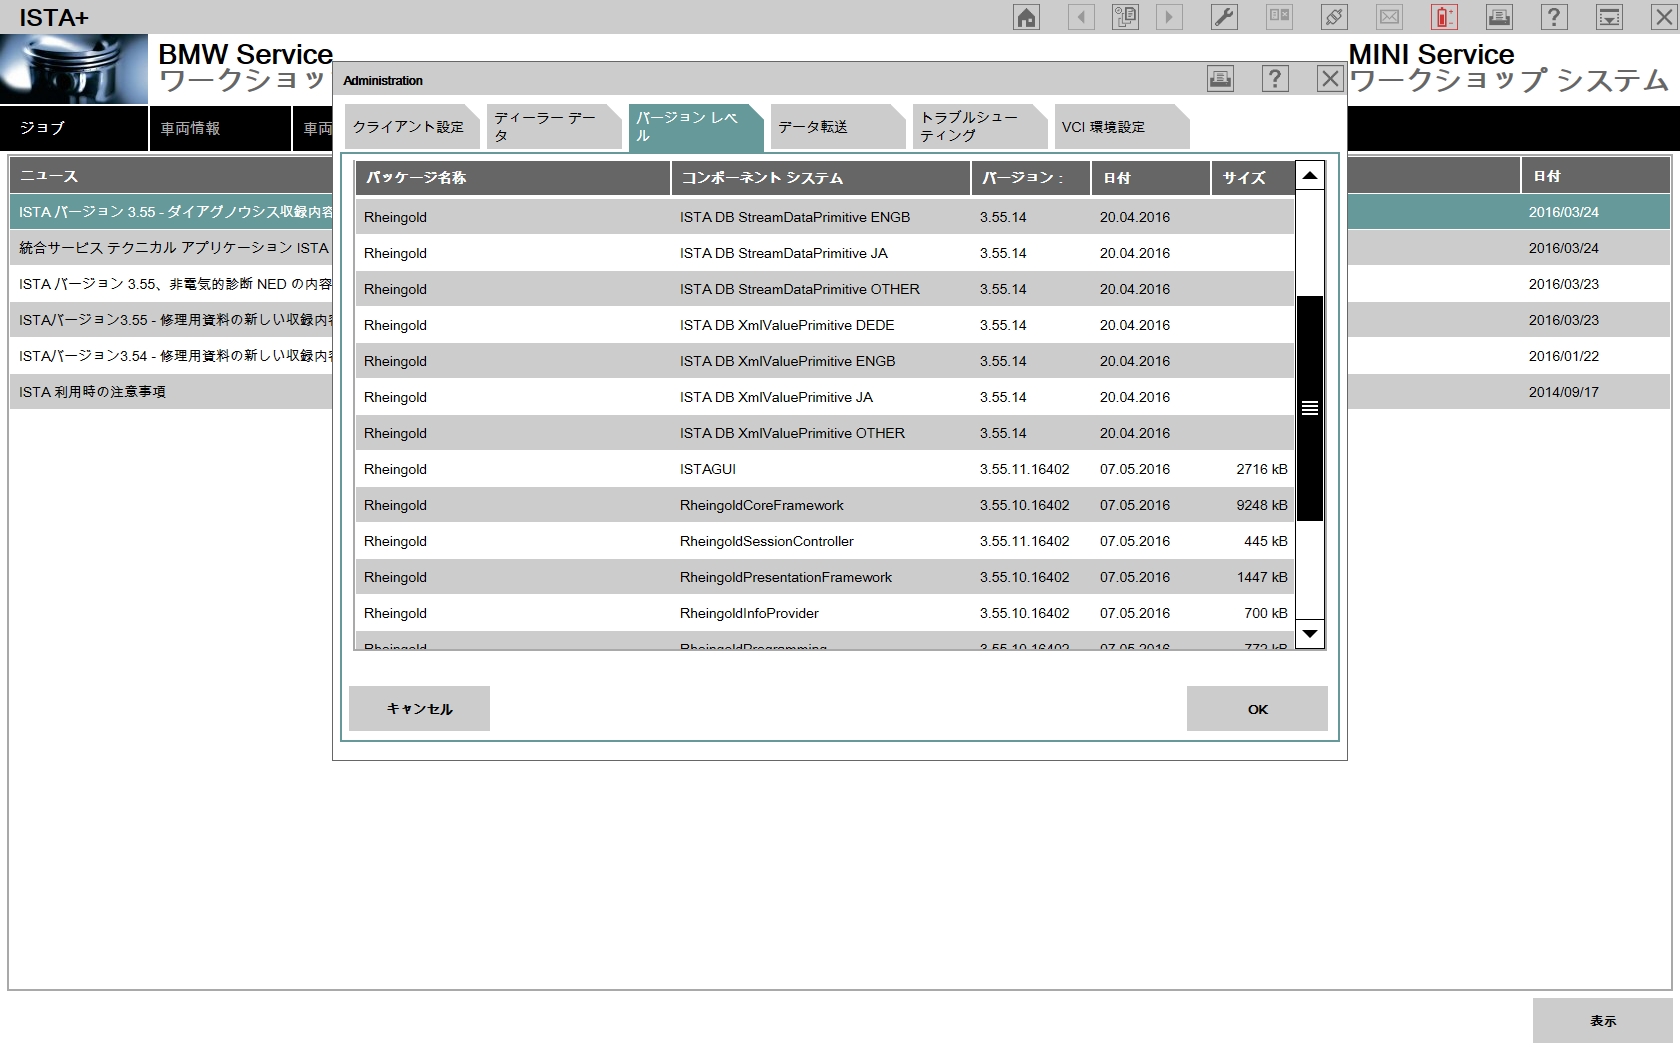Image resolution: width=1680 pixels, height=1050 pixels.
Task: Click the サイズ column header
Action: 1252,177
